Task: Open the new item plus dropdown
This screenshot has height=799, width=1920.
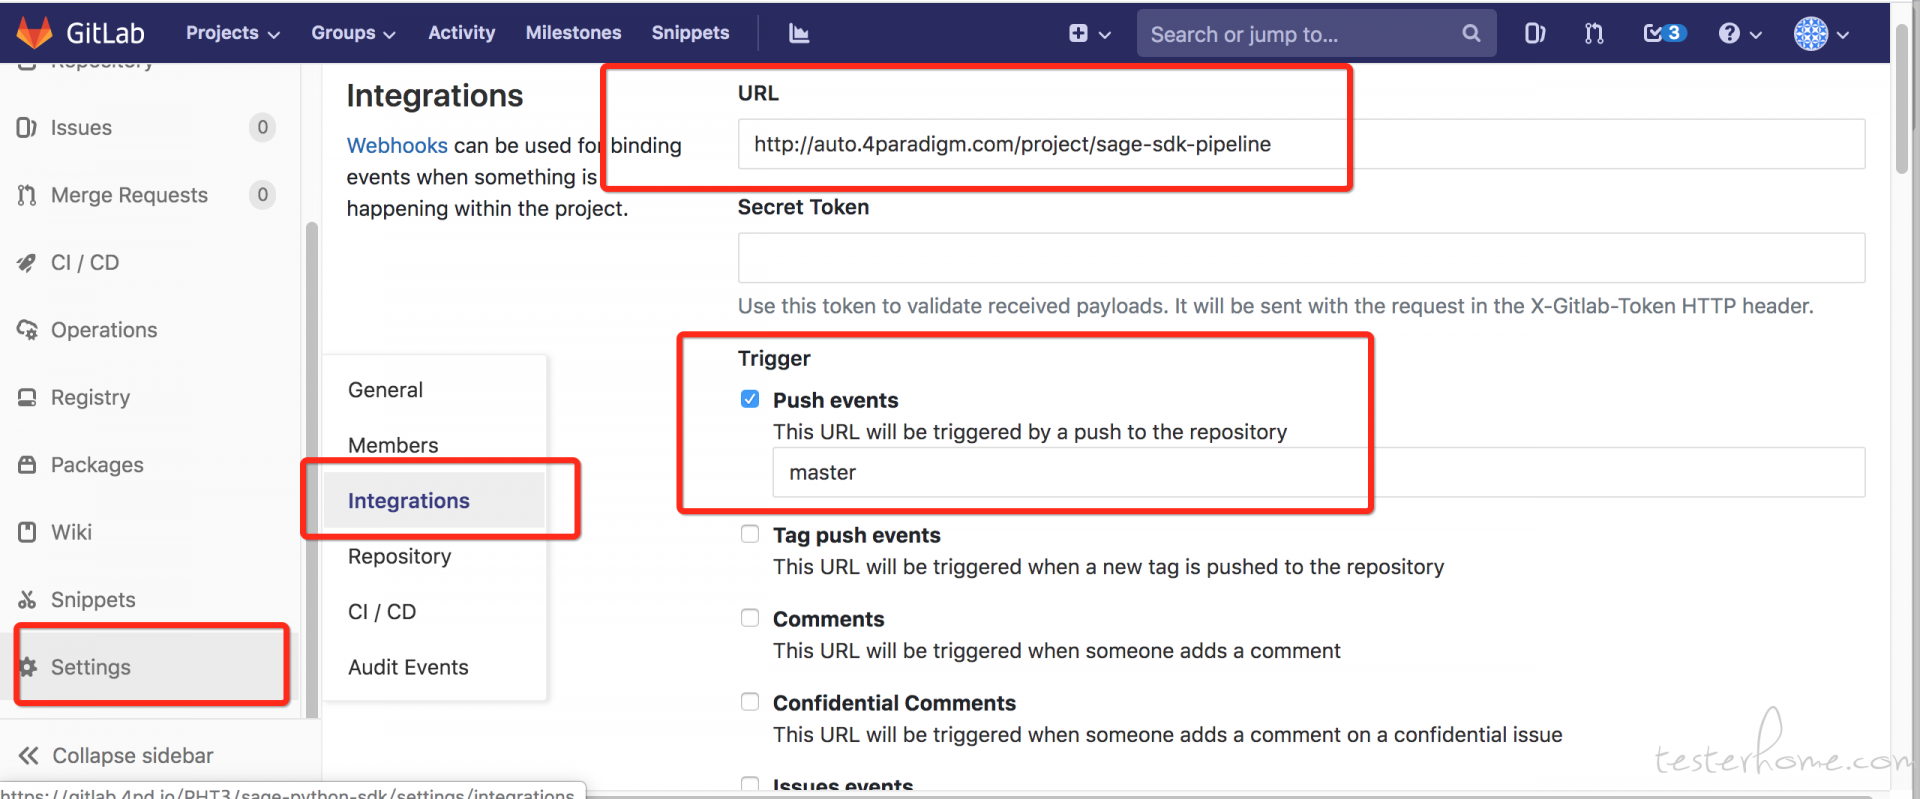Action: click(x=1089, y=33)
